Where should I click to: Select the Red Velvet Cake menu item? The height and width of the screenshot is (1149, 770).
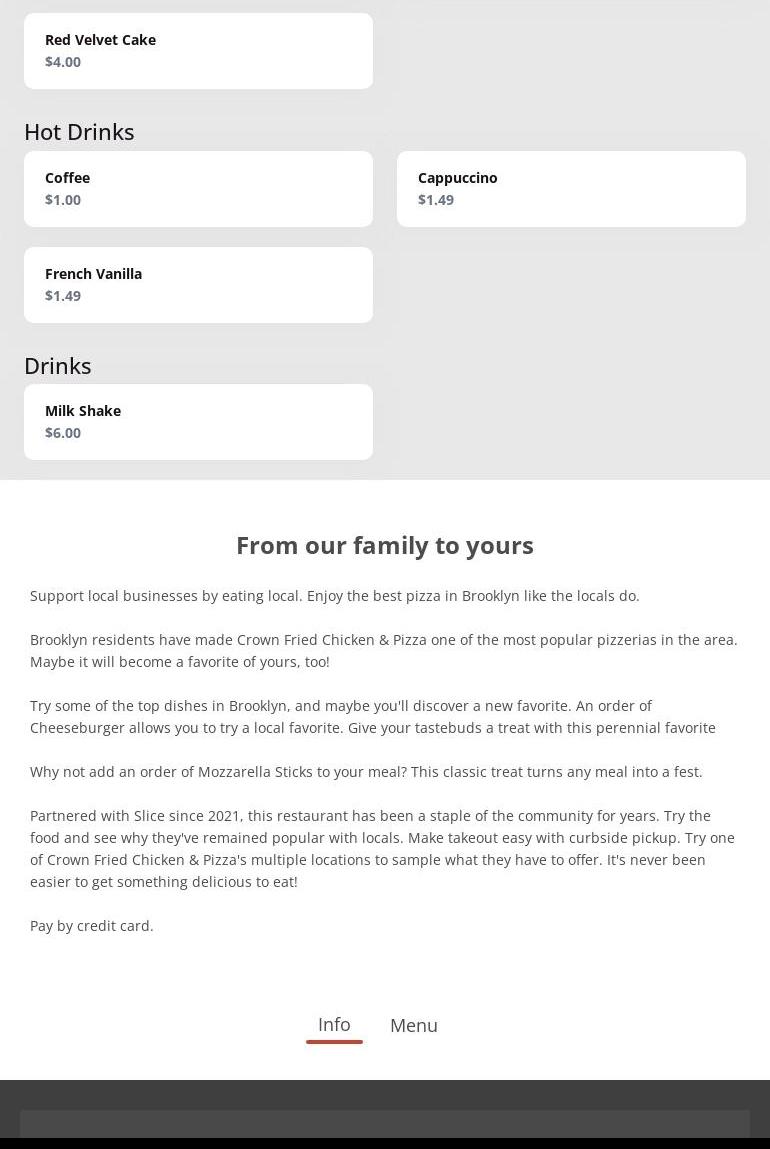pyautogui.click(x=198, y=50)
